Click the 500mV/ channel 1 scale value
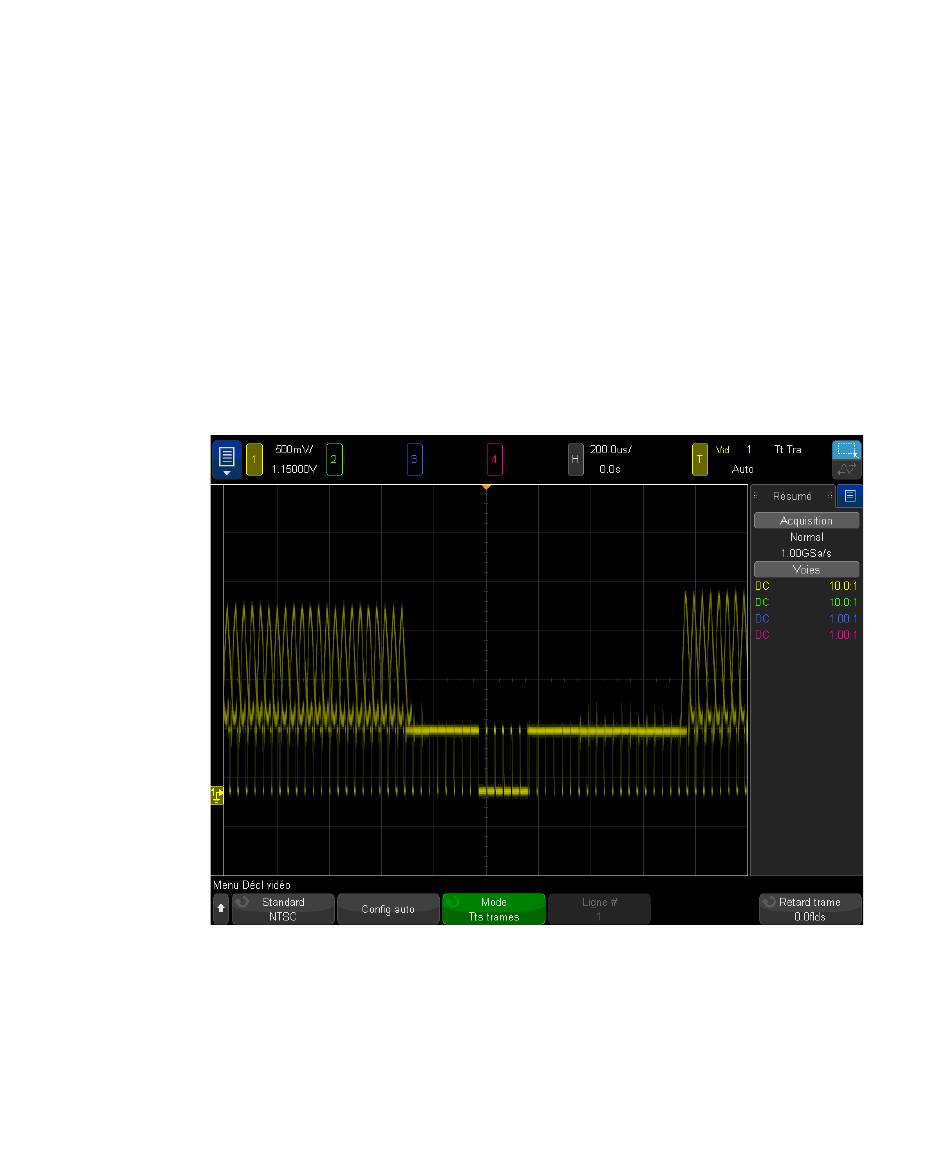950x1165 pixels. click(x=294, y=450)
